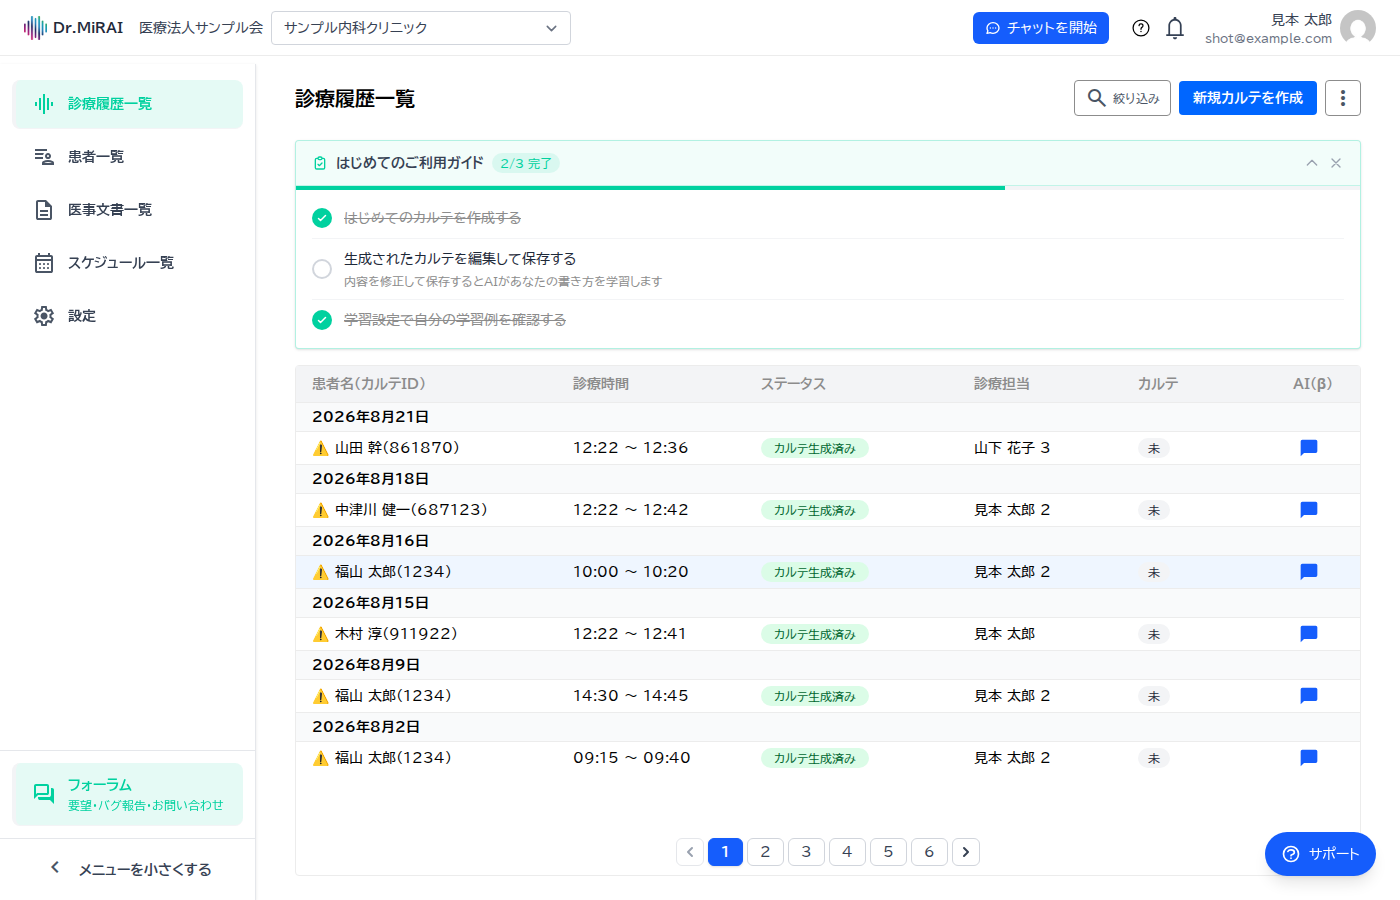Click the clipboard icon in guide header
The height and width of the screenshot is (900, 1400).
click(320, 163)
